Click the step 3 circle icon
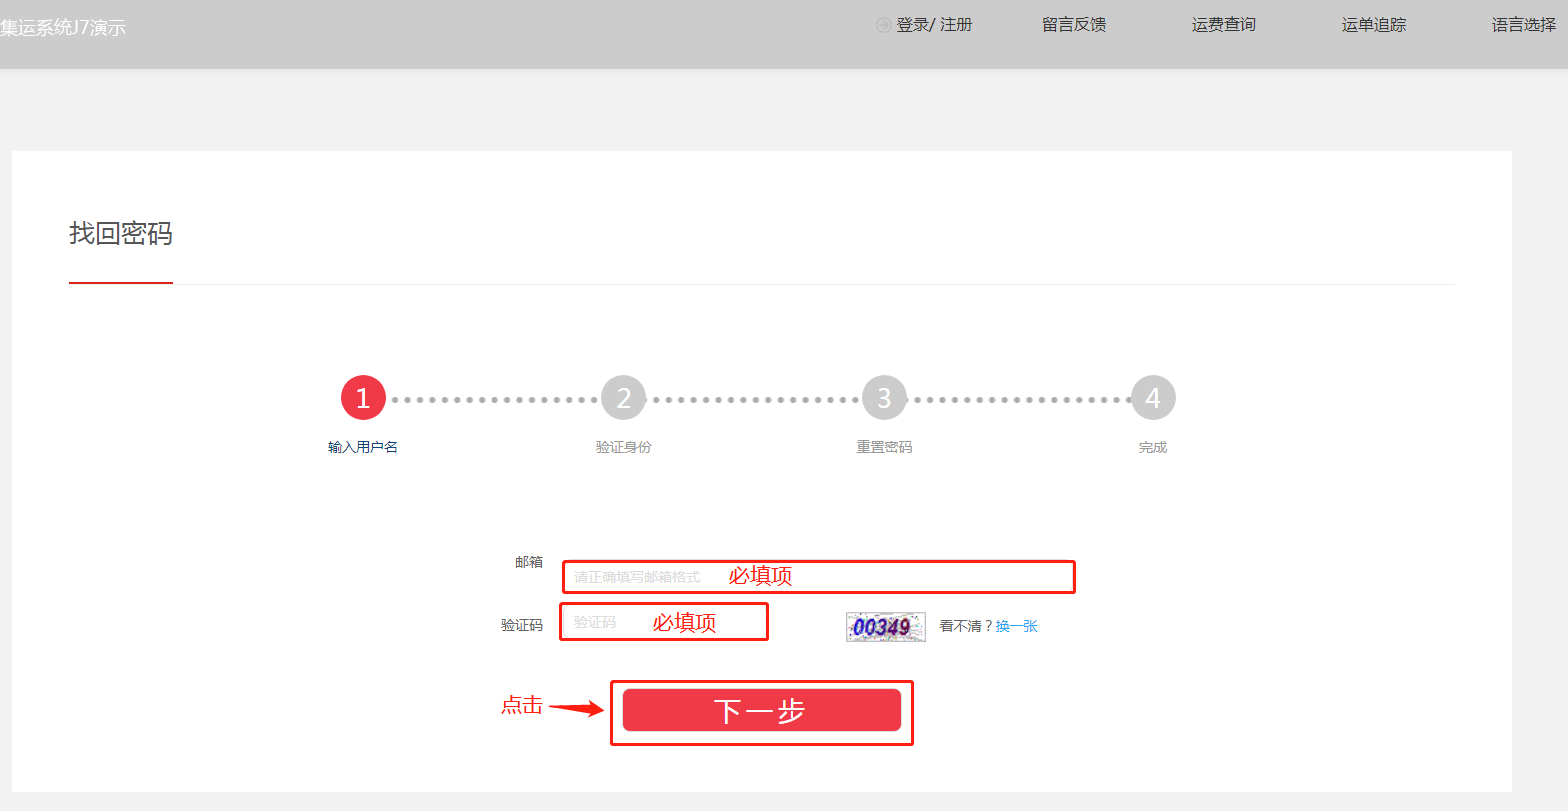This screenshot has width=1568, height=811. point(884,398)
